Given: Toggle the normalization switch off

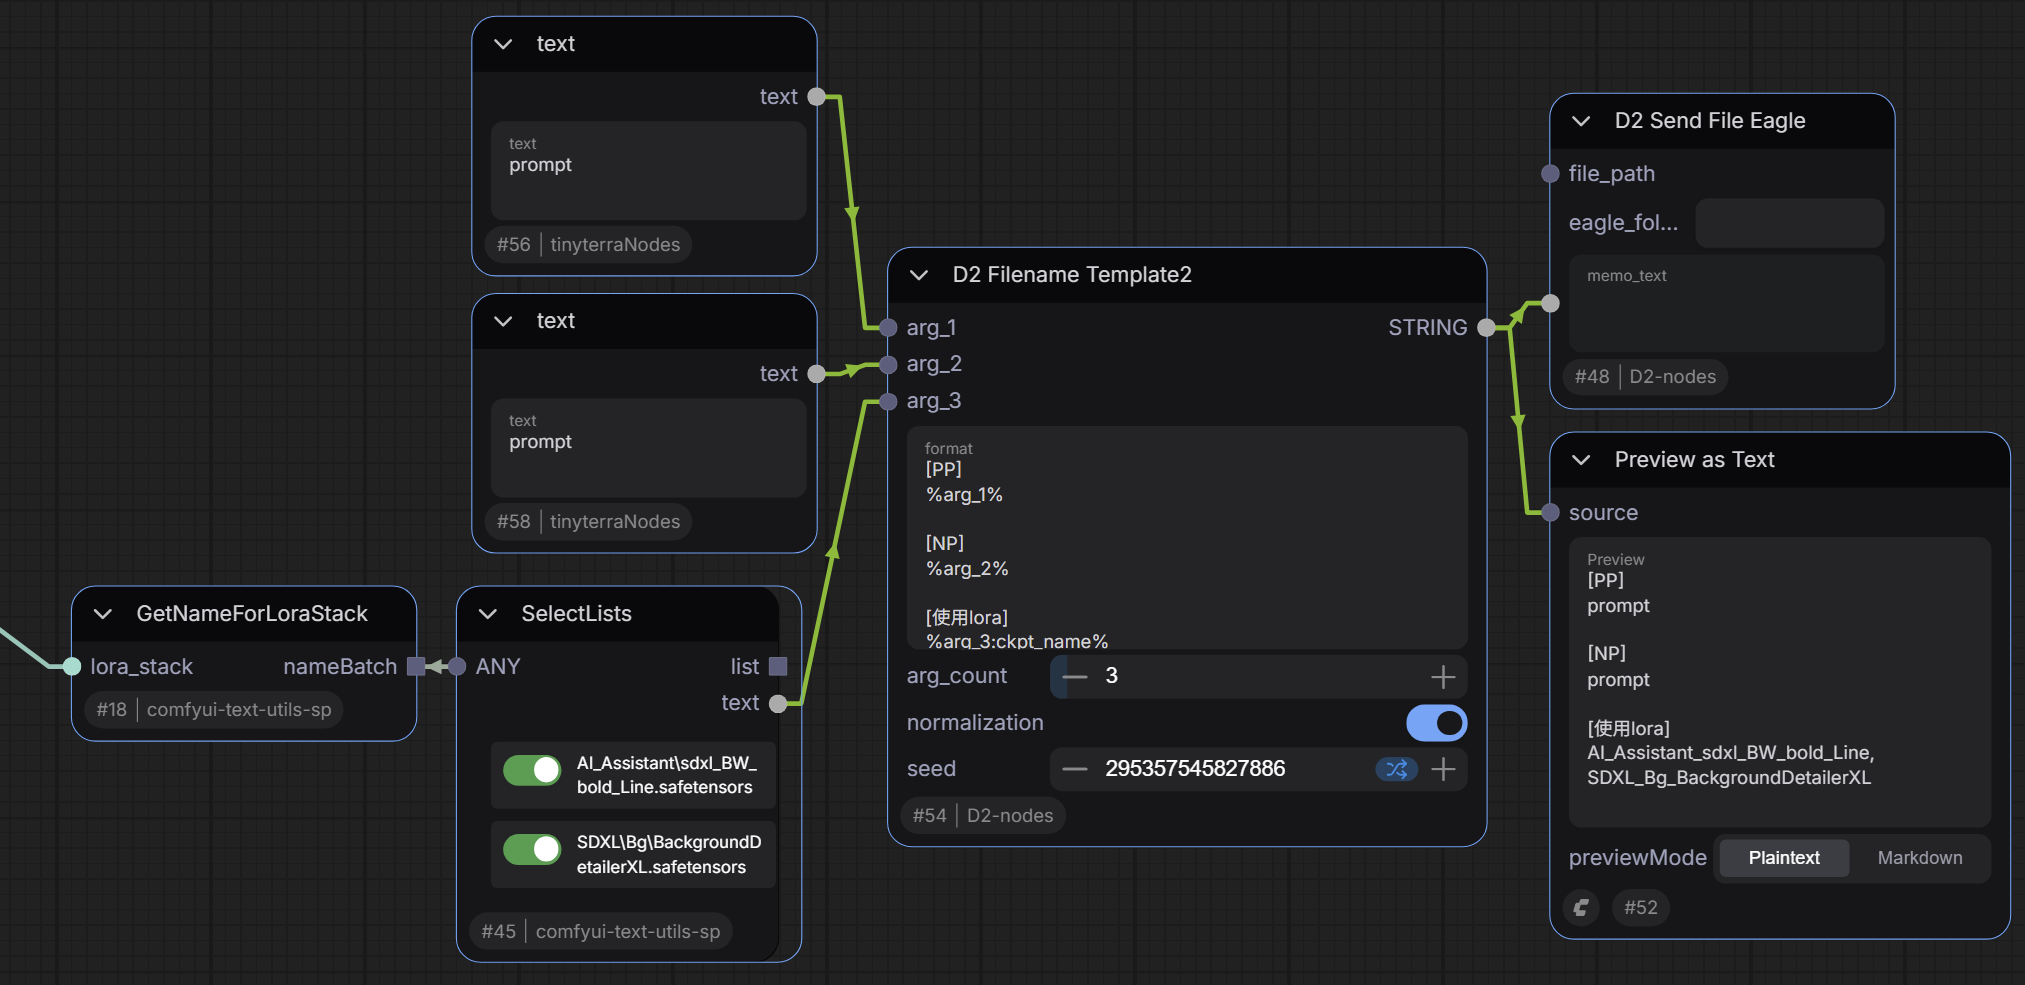Looking at the screenshot, I should pos(1436,723).
